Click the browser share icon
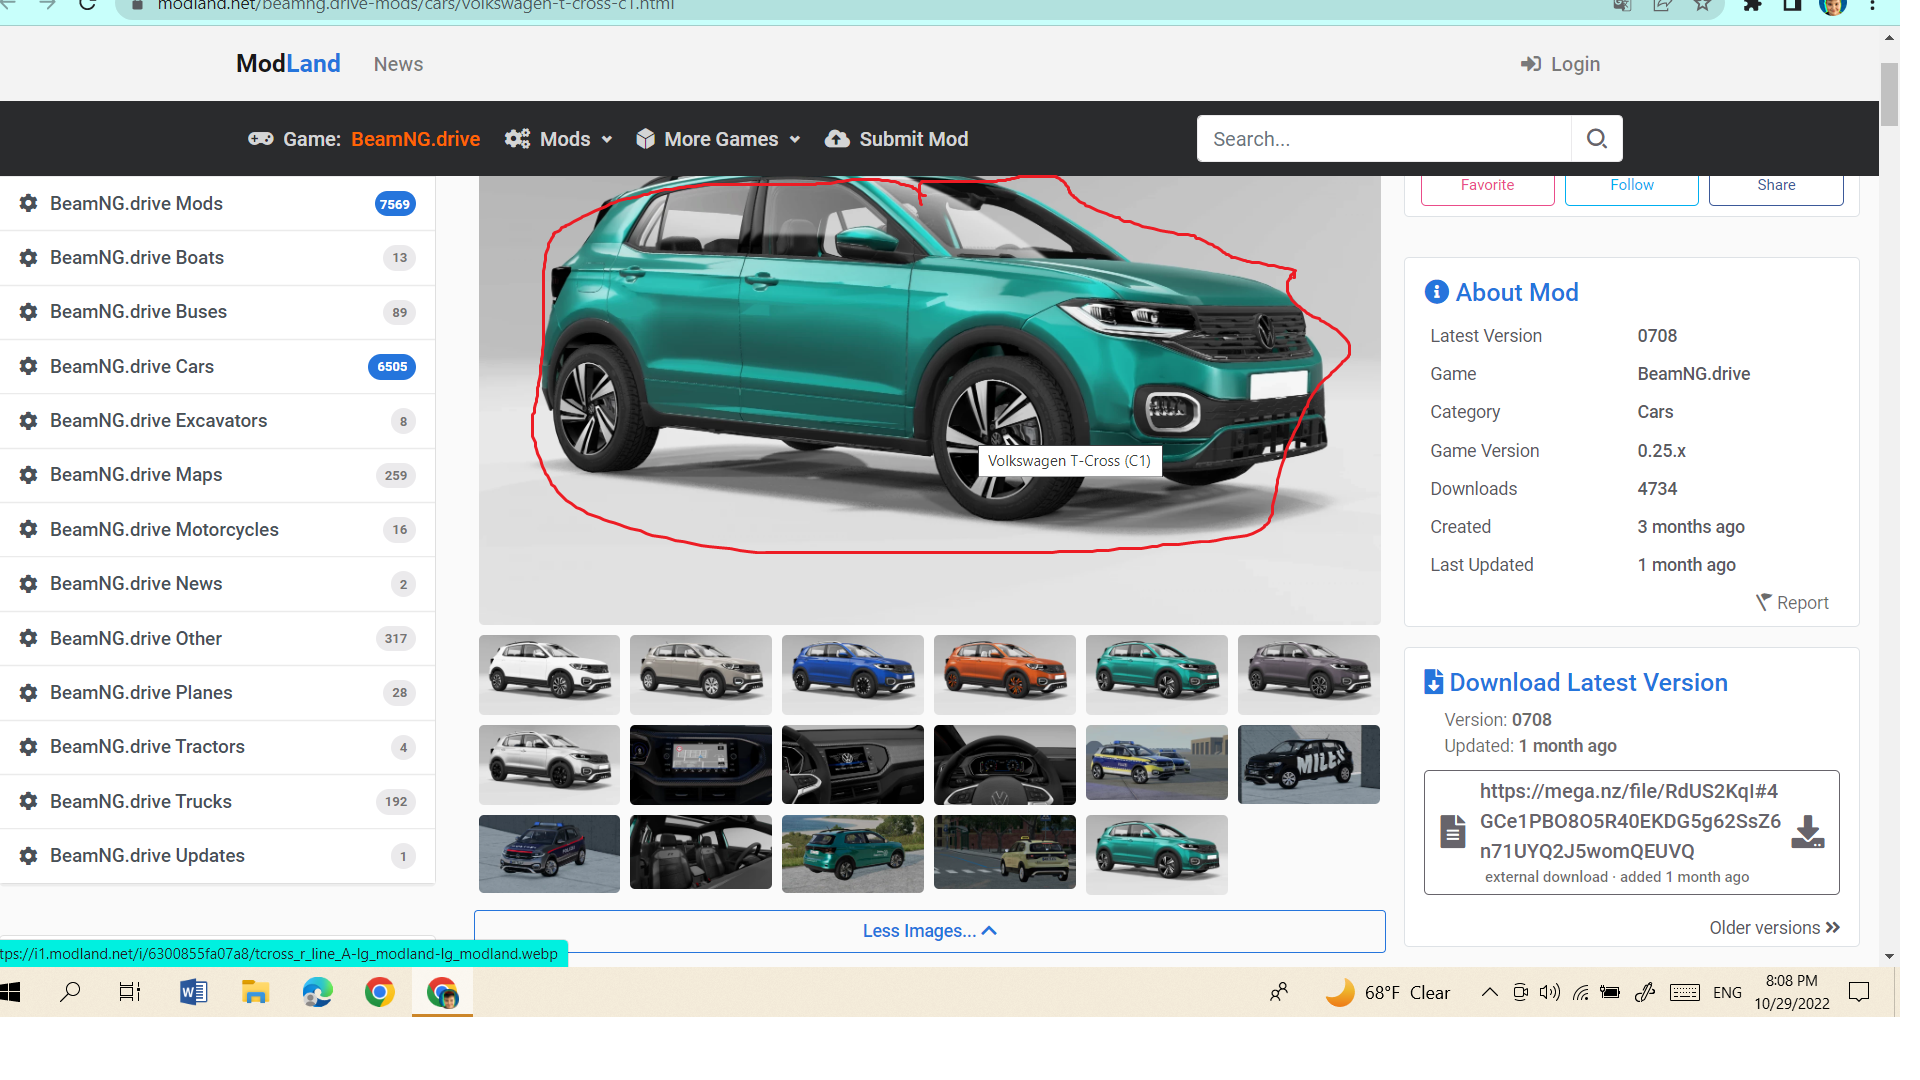Viewport: 1920px width, 1080px height. pyautogui.click(x=1661, y=5)
